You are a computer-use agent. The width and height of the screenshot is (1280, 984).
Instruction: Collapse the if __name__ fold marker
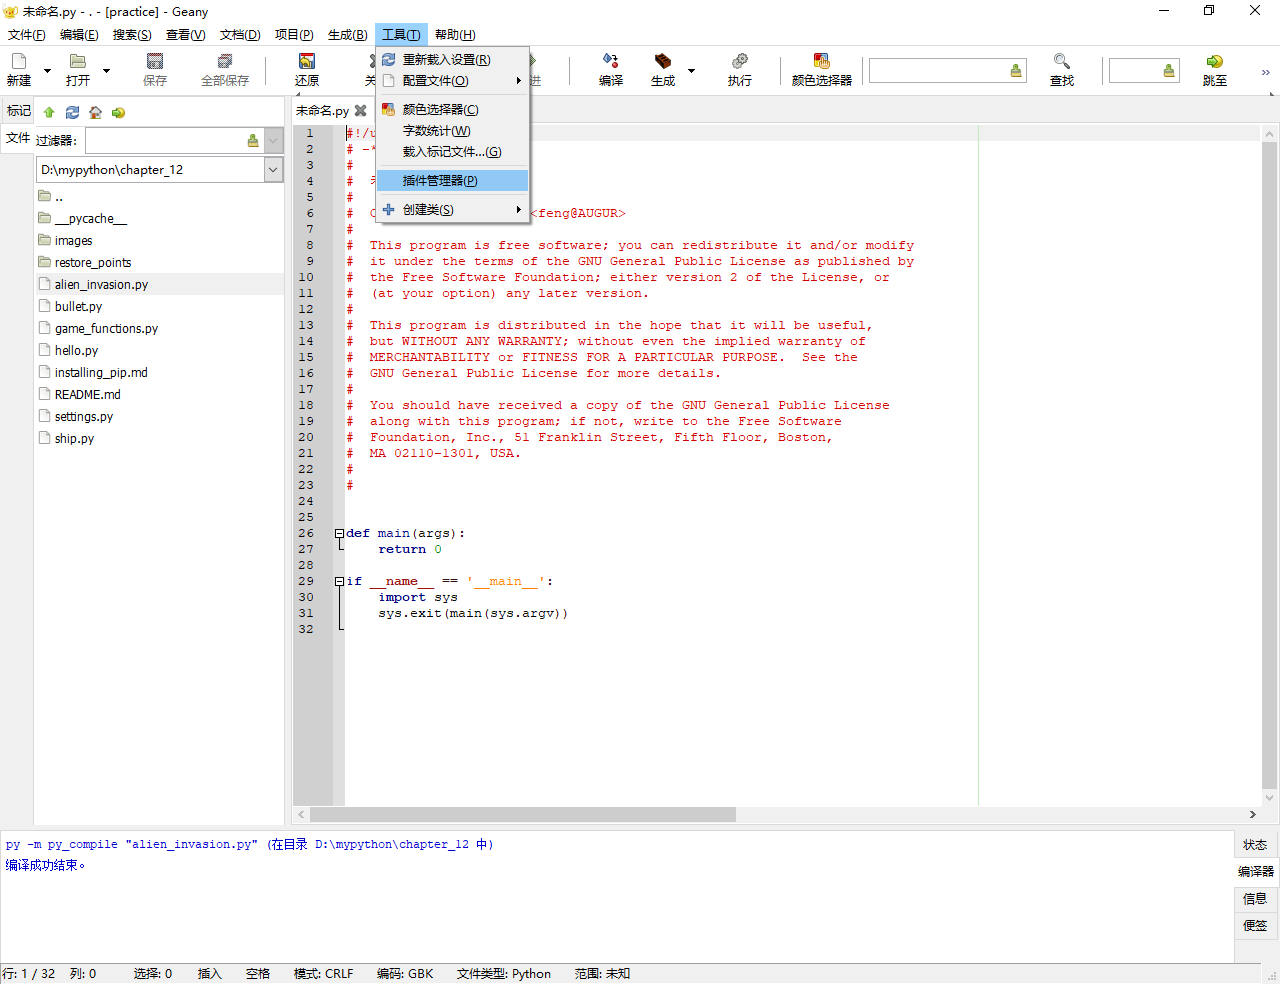tap(339, 582)
